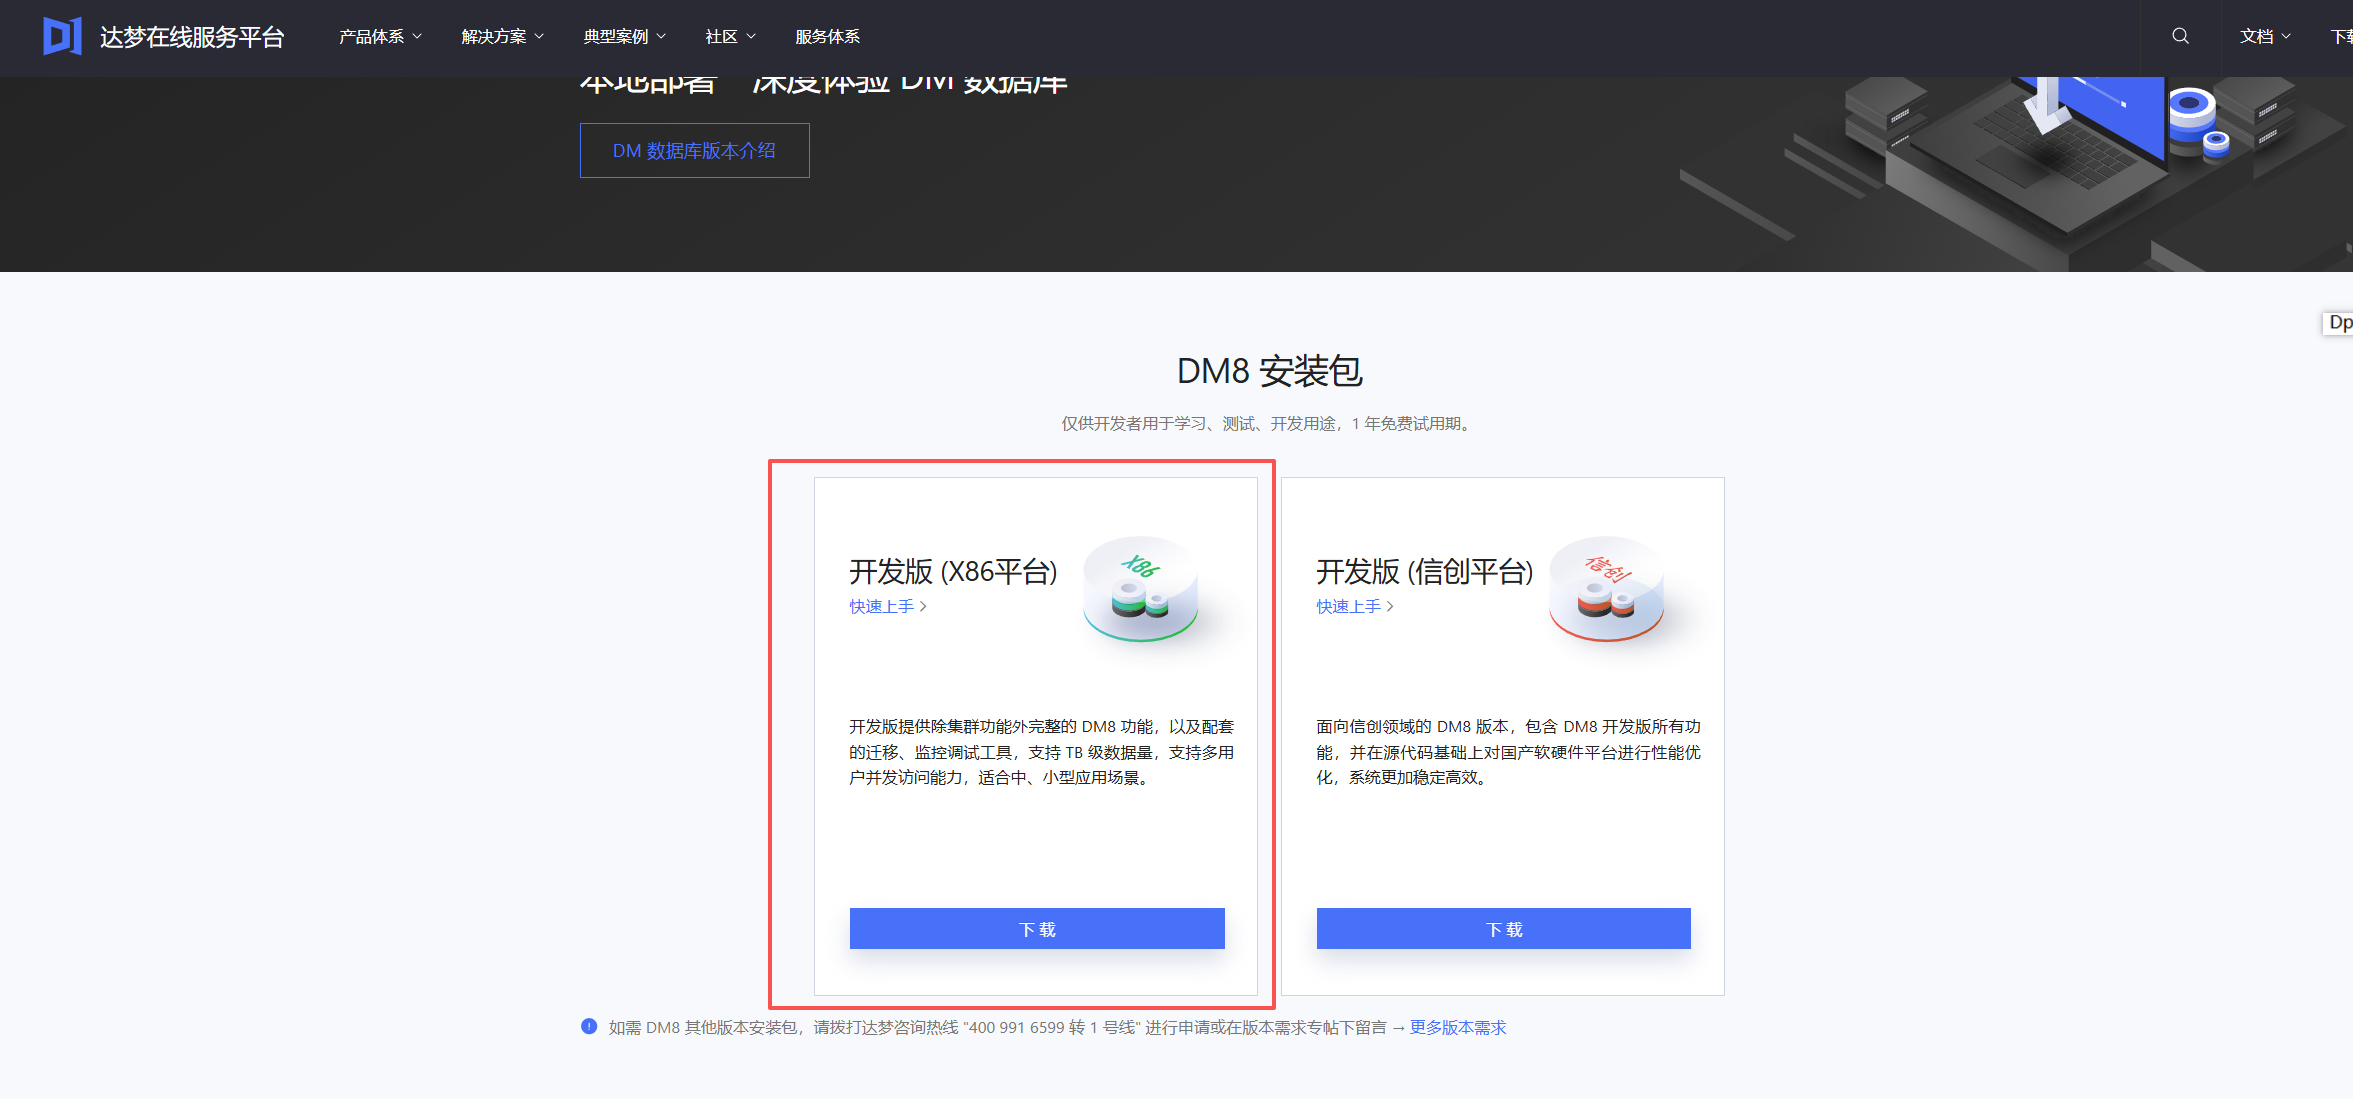This screenshot has width=2353, height=1099.
Task: Expand the 文档 dropdown in header
Action: pos(2265,36)
